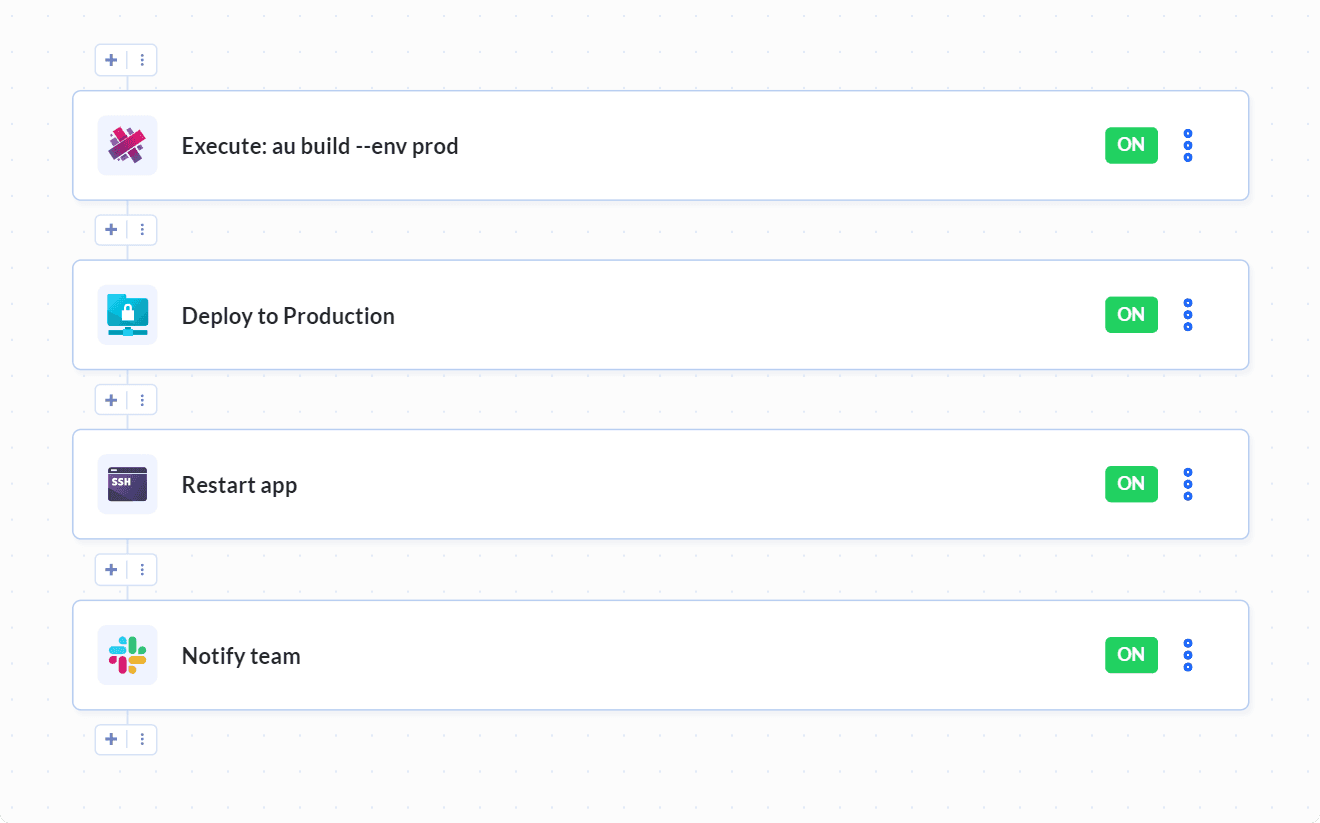This screenshot has width=1320, height=823.
Task: Select the Slack icon on Notify team
Action: (x=127, y=655)
